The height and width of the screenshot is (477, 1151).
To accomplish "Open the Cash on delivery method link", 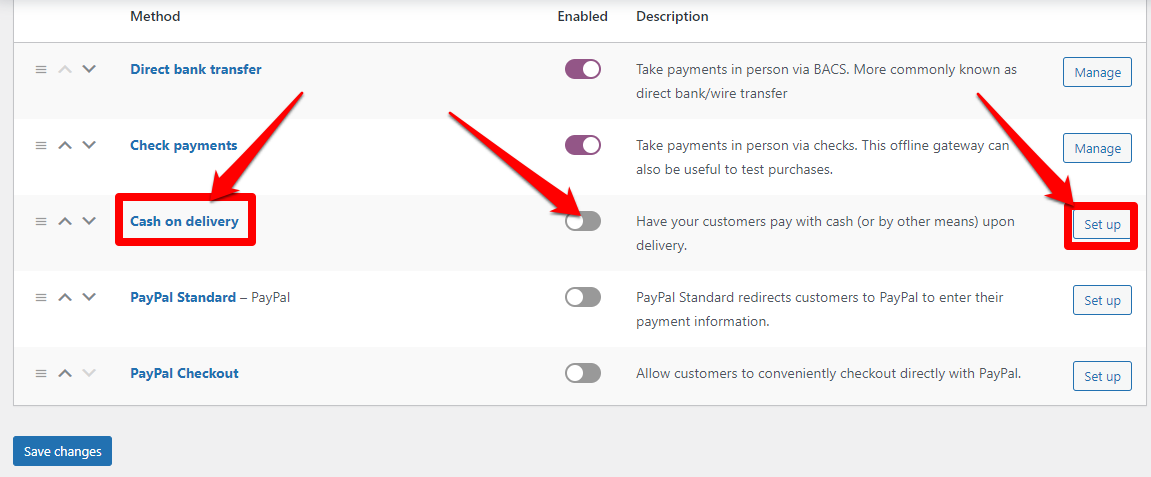I will (184, 221).
